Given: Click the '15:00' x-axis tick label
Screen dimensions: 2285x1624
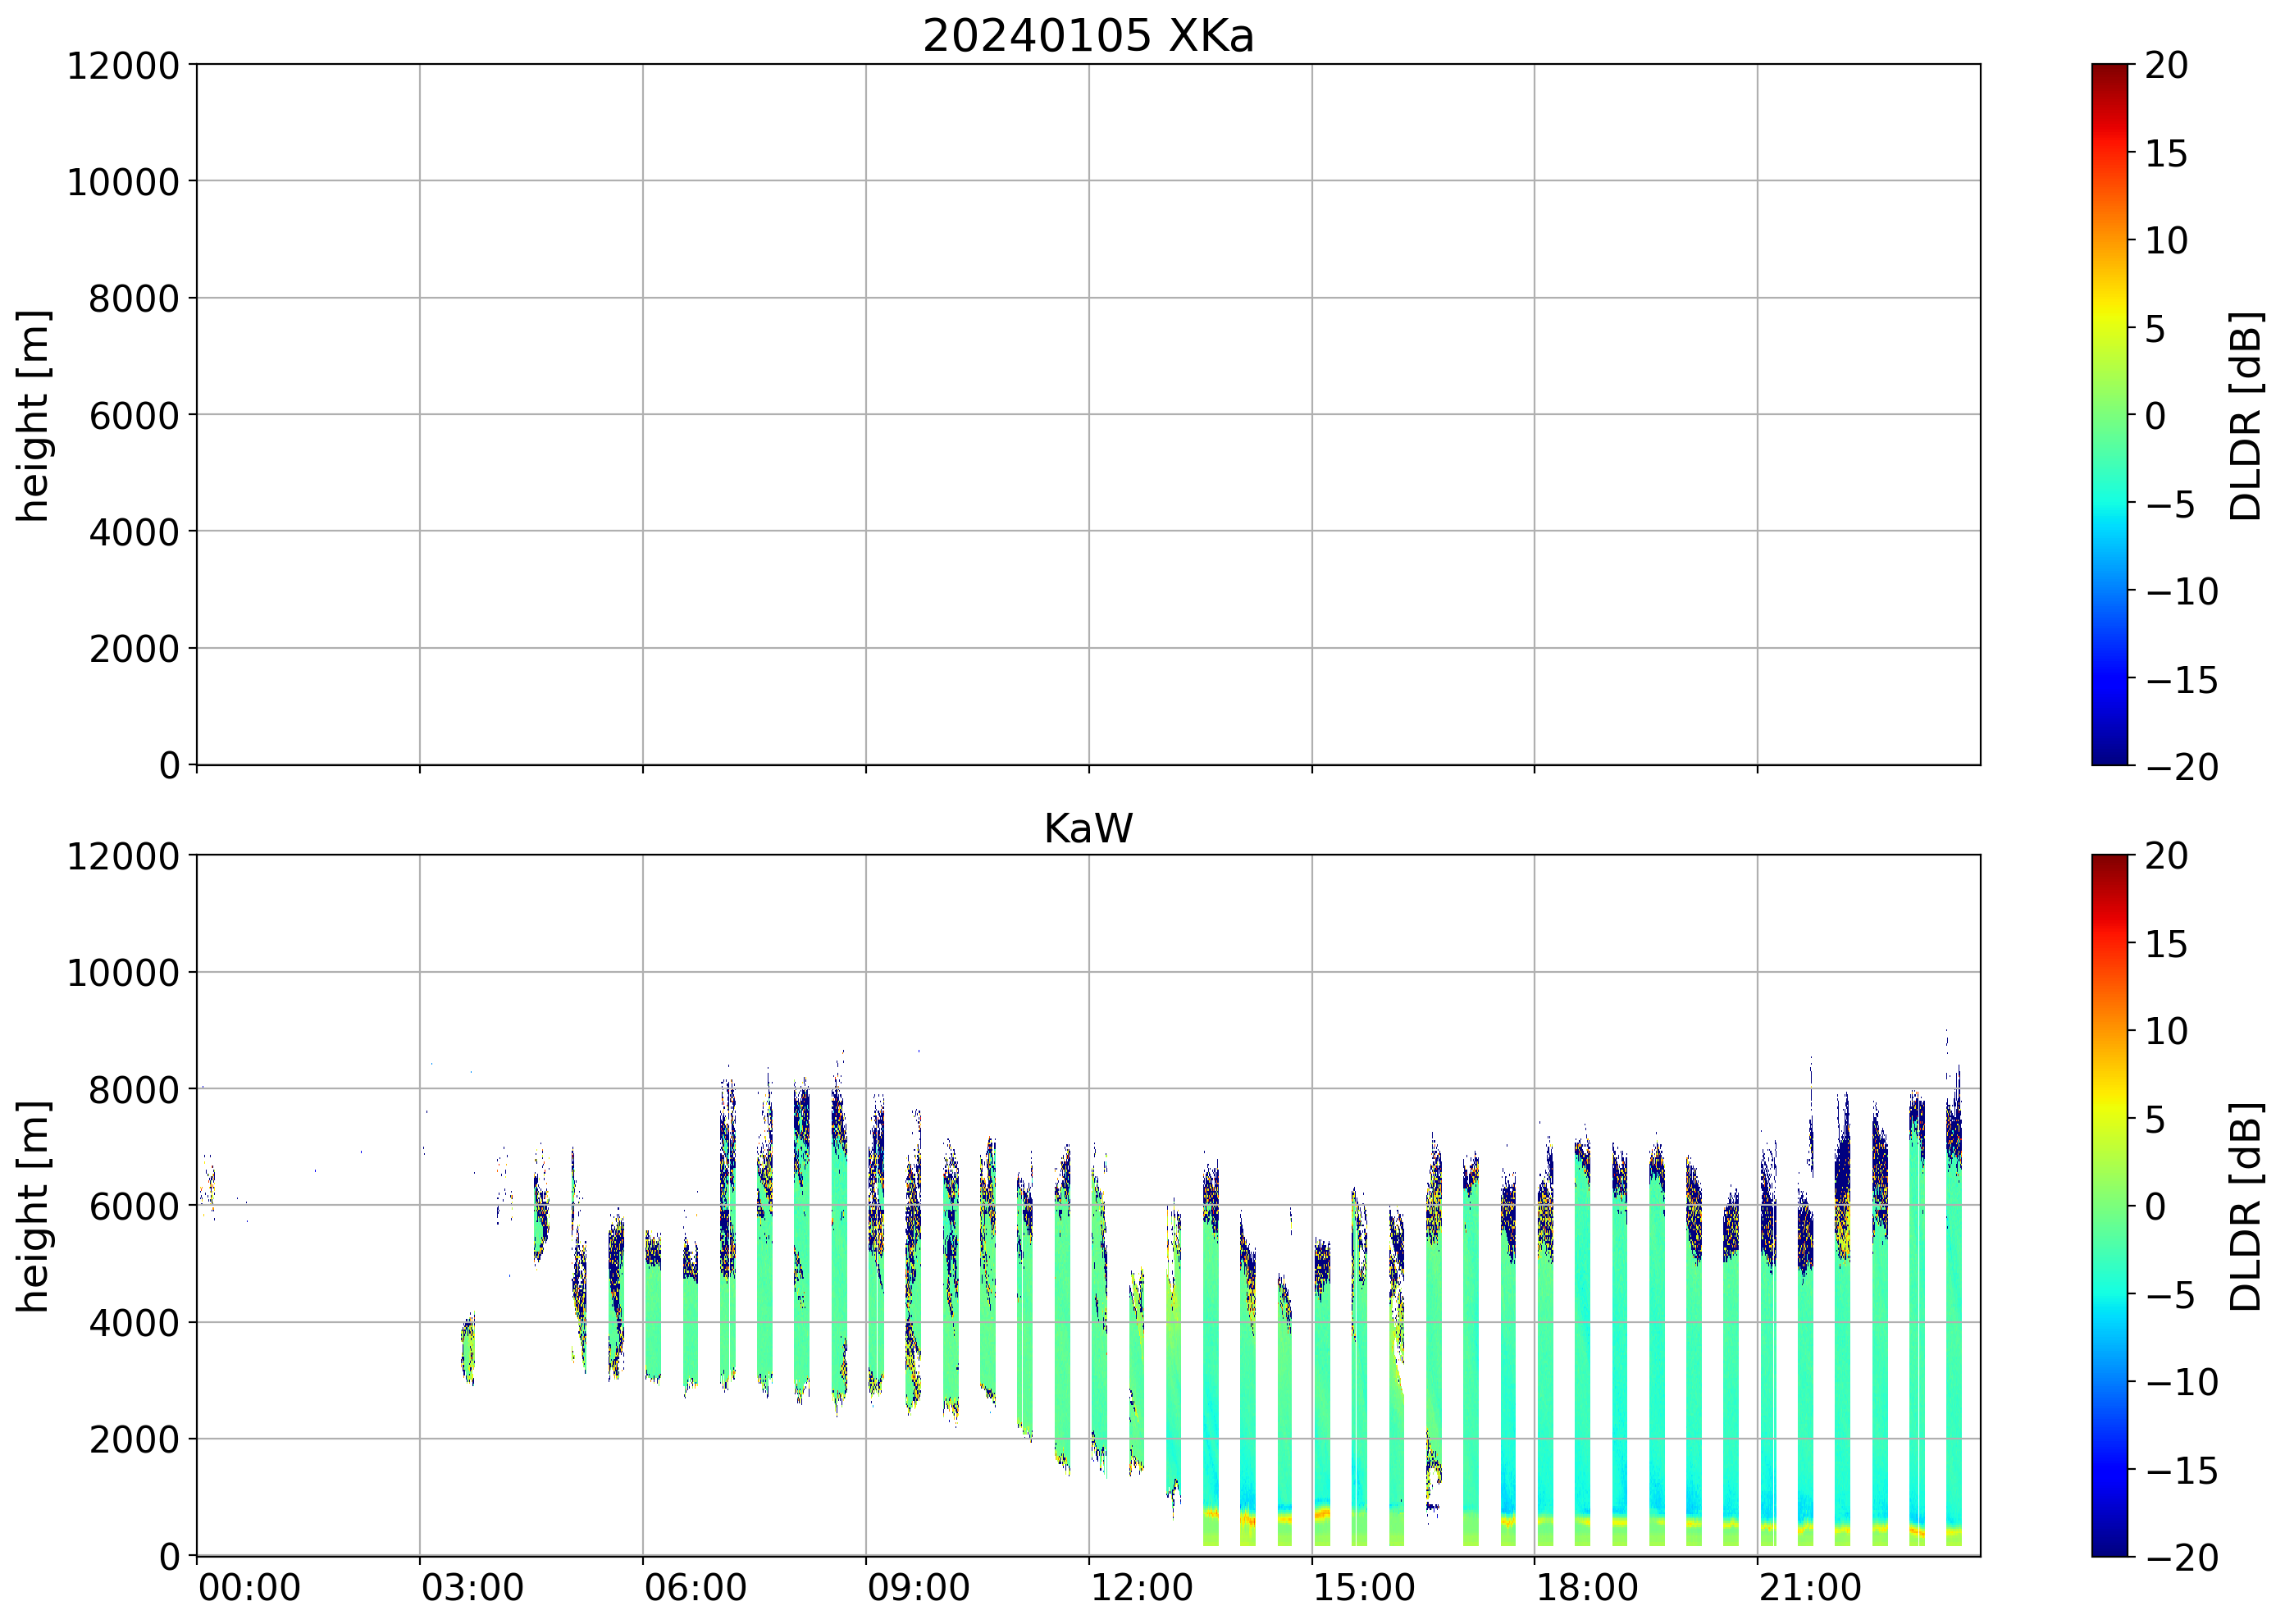Looking at the screenshot, I should 1364,1588.
